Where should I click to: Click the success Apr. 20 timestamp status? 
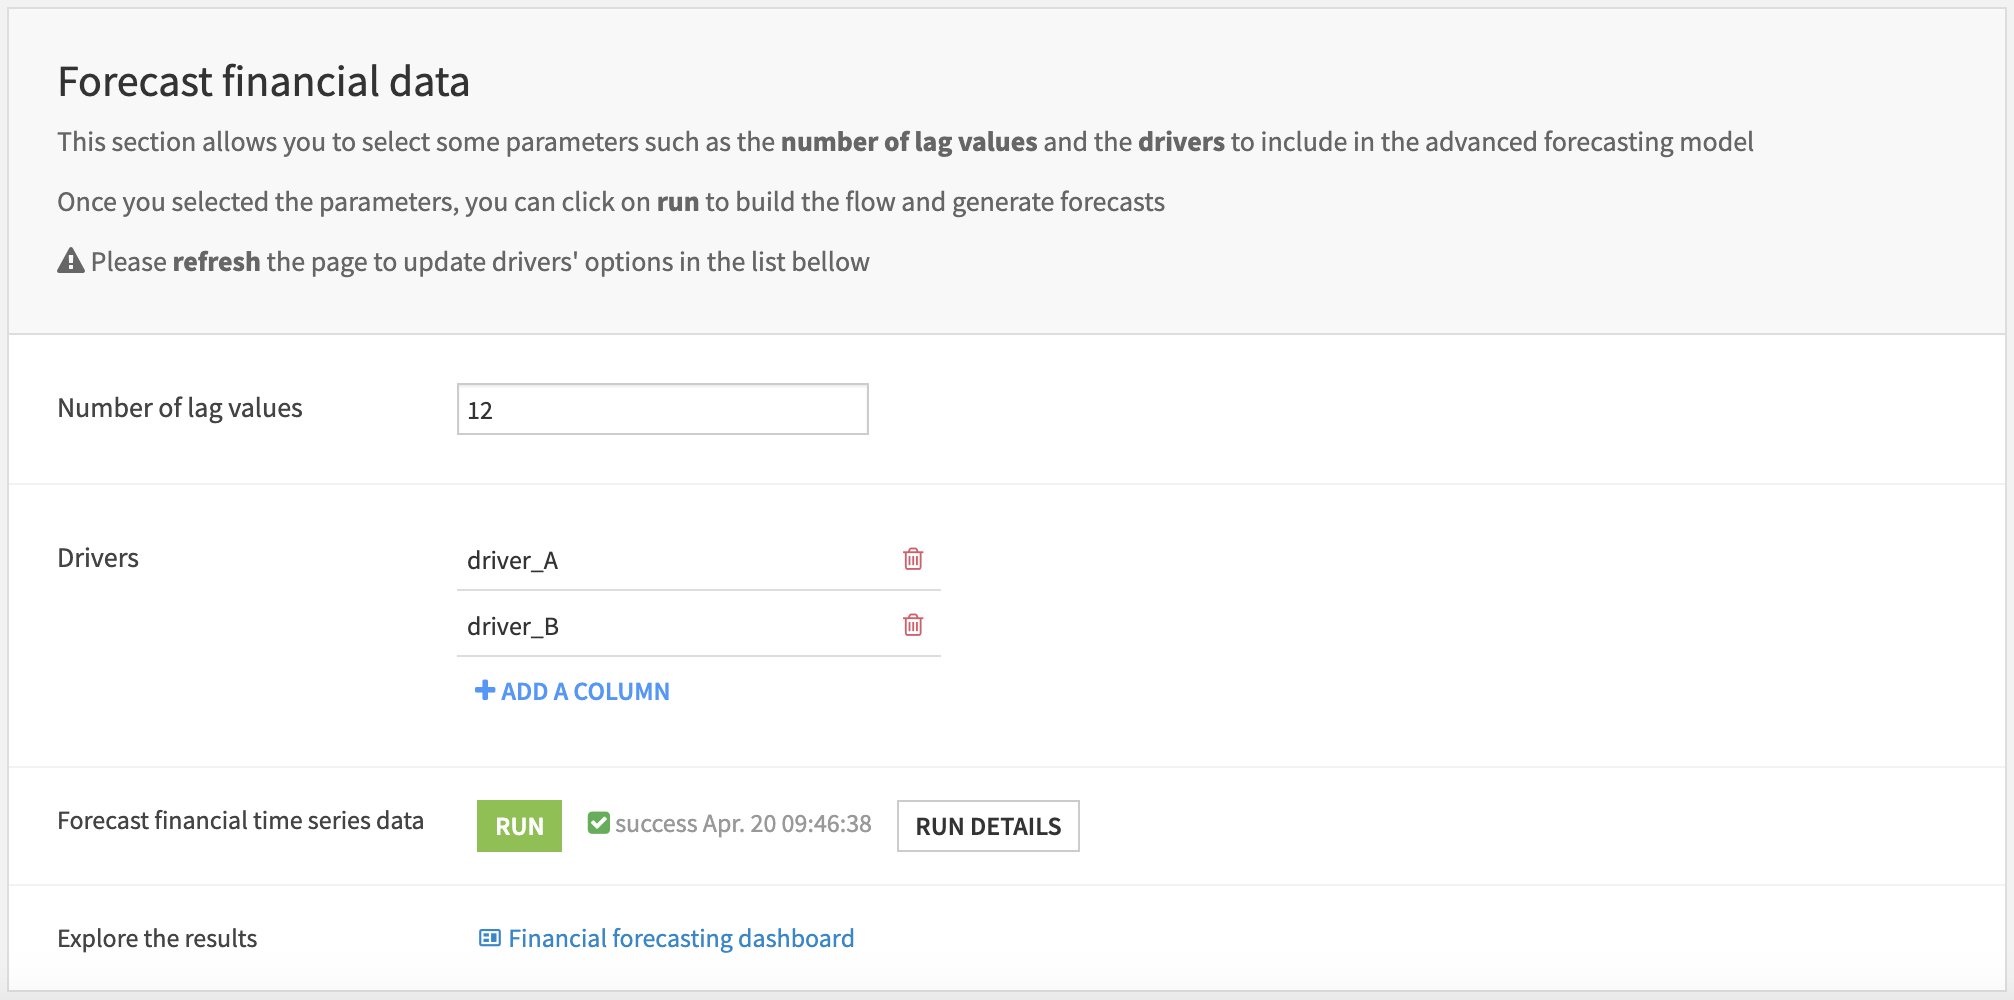coord(743,824)
